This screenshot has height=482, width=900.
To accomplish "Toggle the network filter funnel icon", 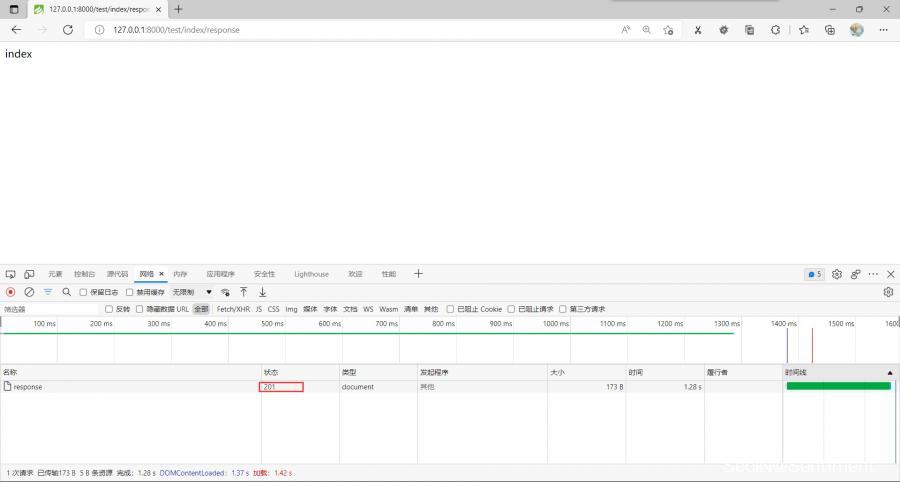I will click(x=47, y=292).
